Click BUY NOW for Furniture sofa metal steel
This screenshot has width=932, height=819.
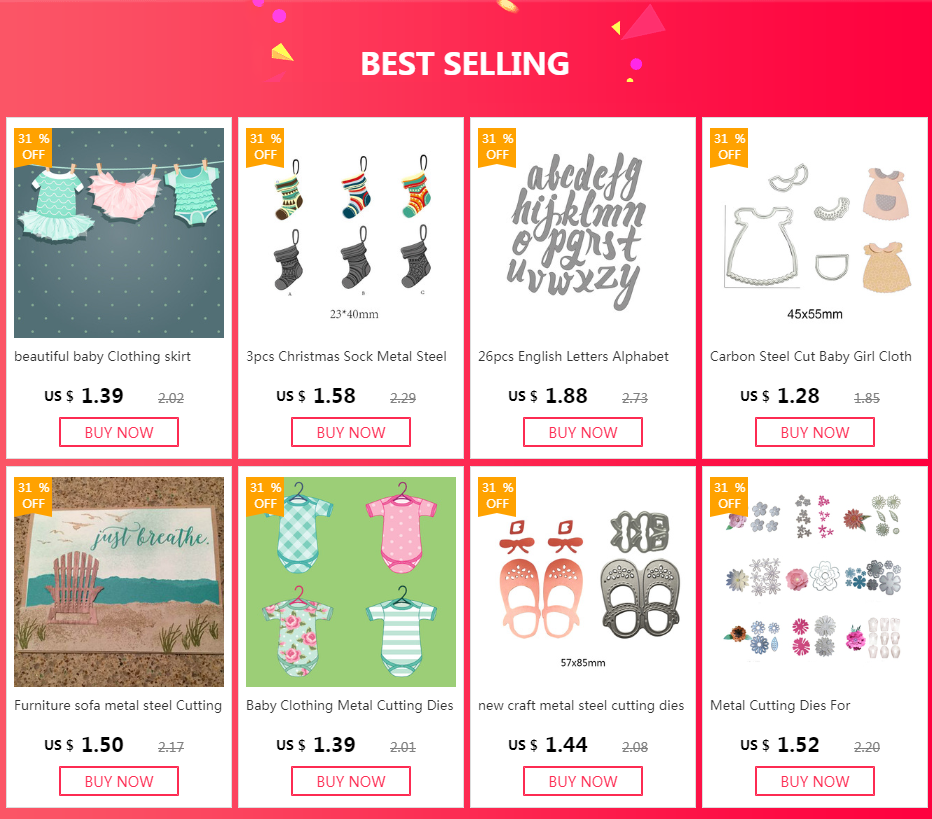119,781
